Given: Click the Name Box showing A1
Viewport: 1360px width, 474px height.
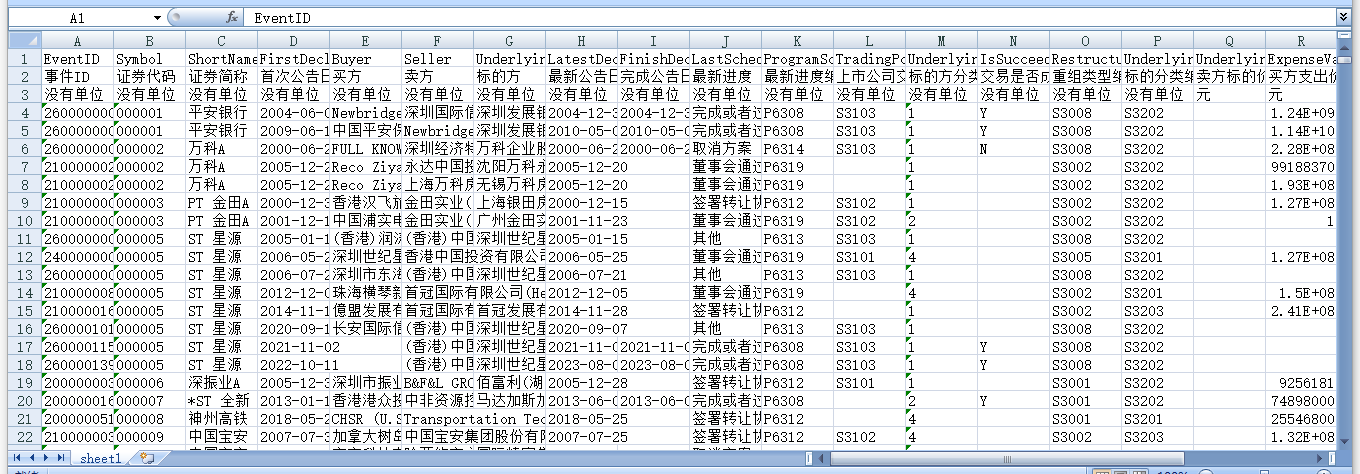Looking at the screenshot, I should point(78,18).
